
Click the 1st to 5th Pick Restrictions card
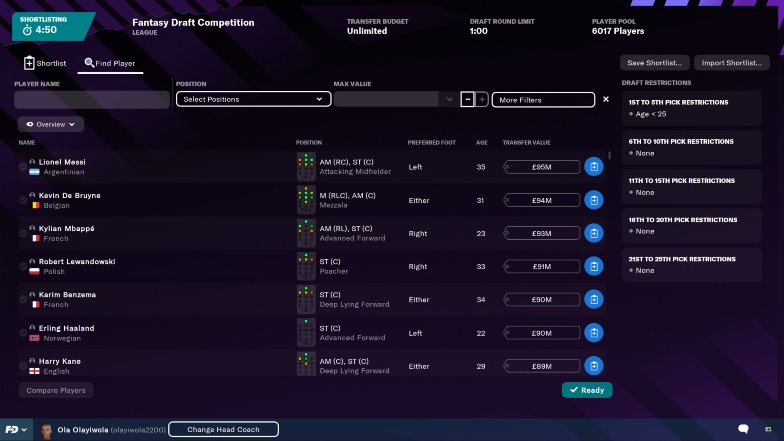tap(692, 108)
